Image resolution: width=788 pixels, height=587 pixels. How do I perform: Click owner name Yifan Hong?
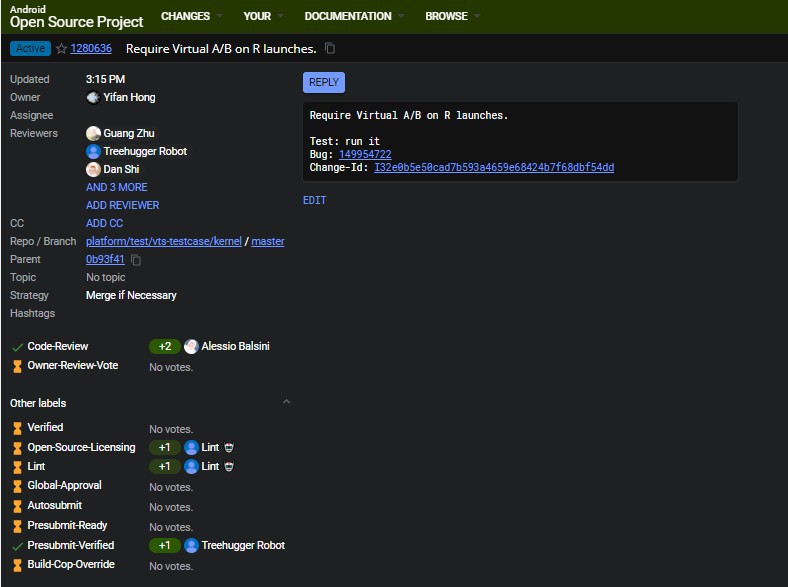(x=129, y=97)
